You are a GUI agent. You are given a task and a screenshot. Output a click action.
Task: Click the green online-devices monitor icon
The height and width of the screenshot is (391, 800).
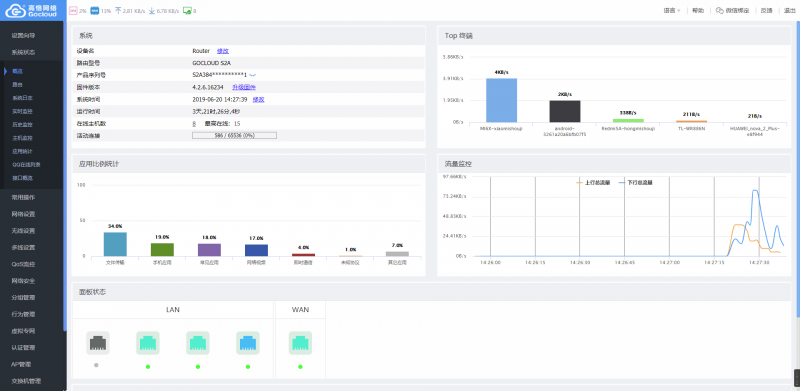click(x=187, y=11)
